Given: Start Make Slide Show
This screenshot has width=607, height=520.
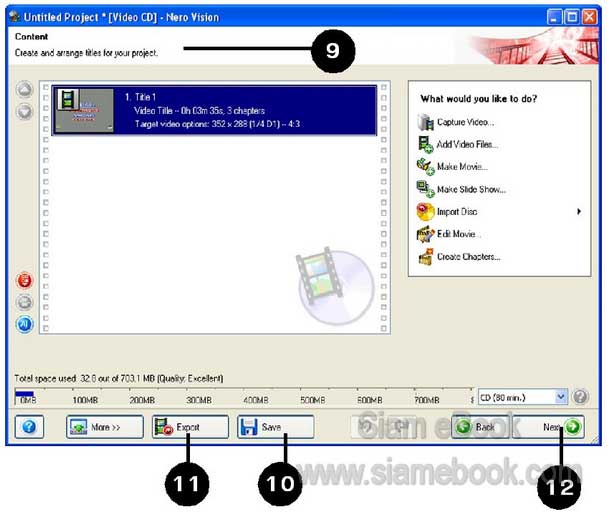Looking at the screenshot, I should 471,189.
